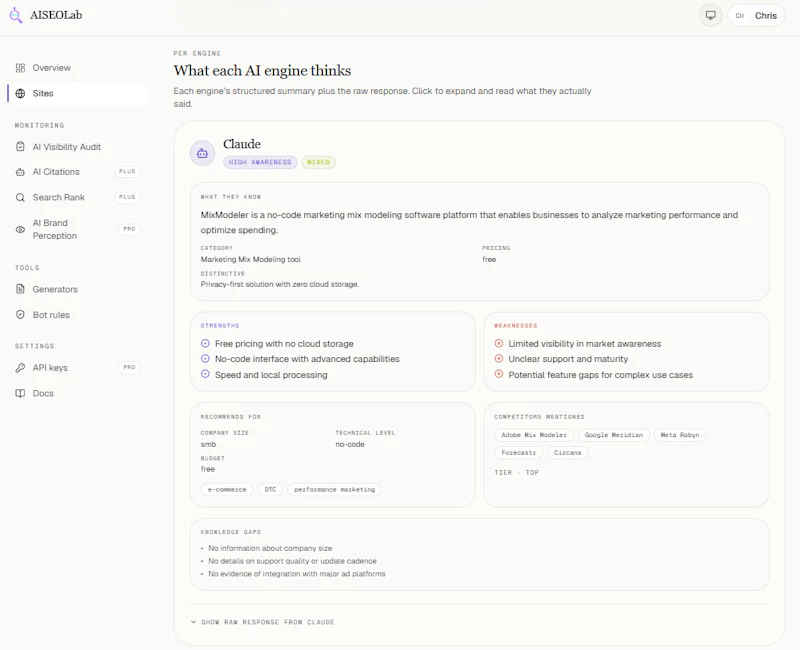Click the e-commerce tag
The image size is (800, 650).
click(x=227, y=490)
